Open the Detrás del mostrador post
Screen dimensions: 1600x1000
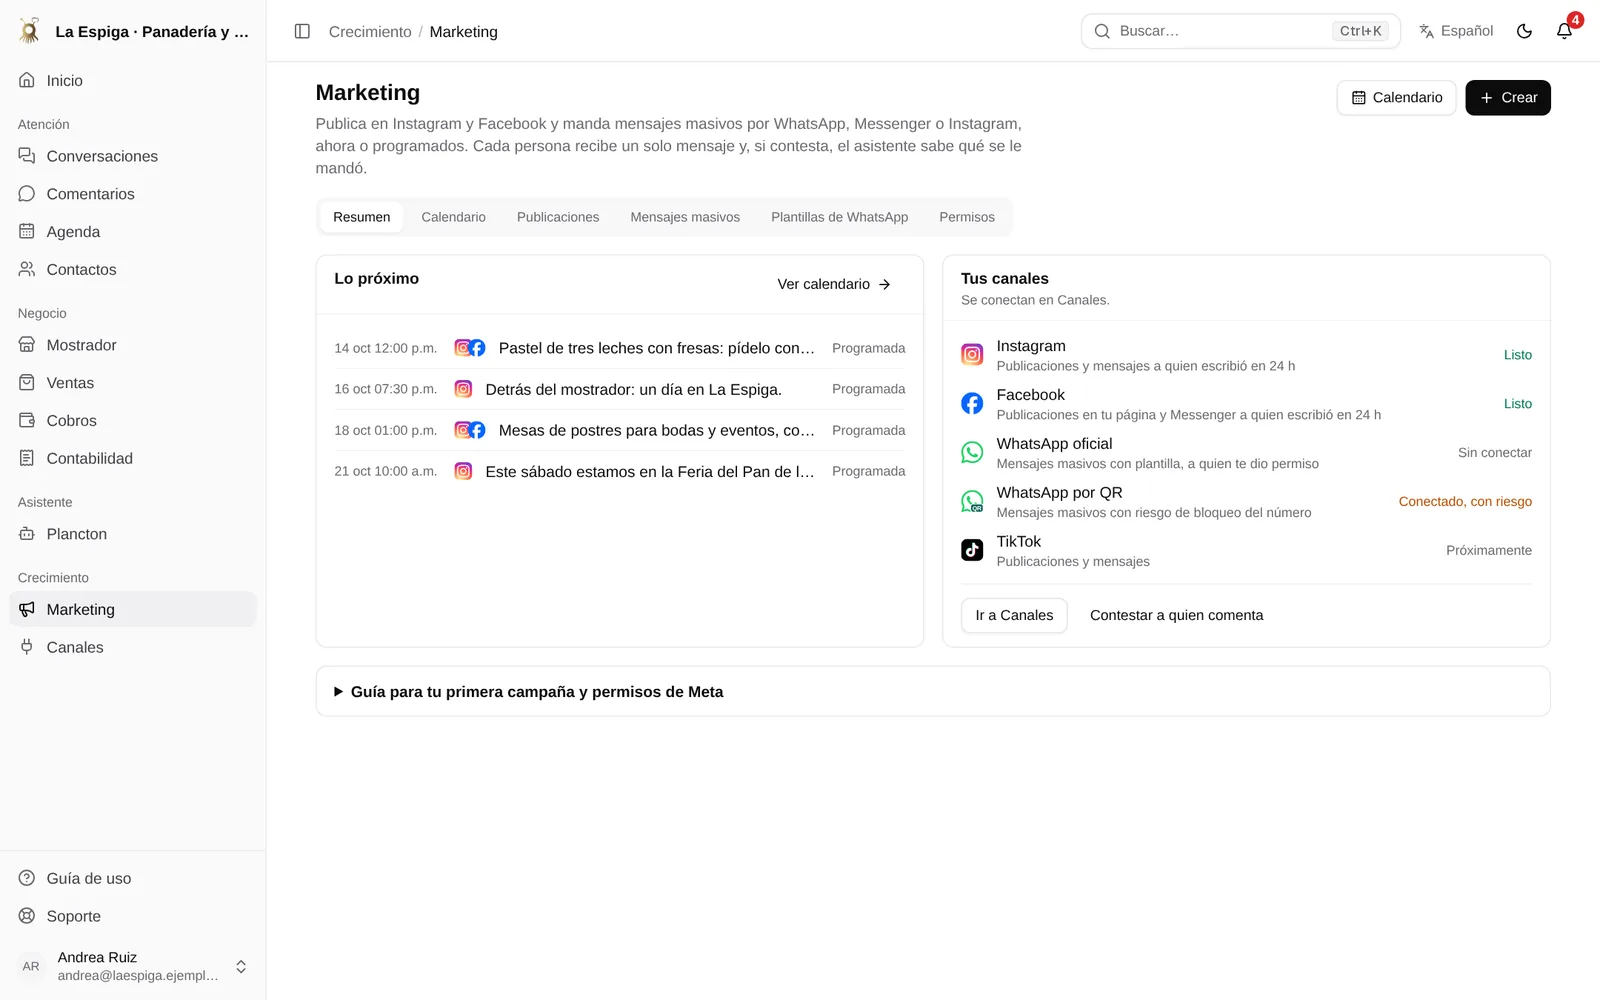[x=620, y=389]
